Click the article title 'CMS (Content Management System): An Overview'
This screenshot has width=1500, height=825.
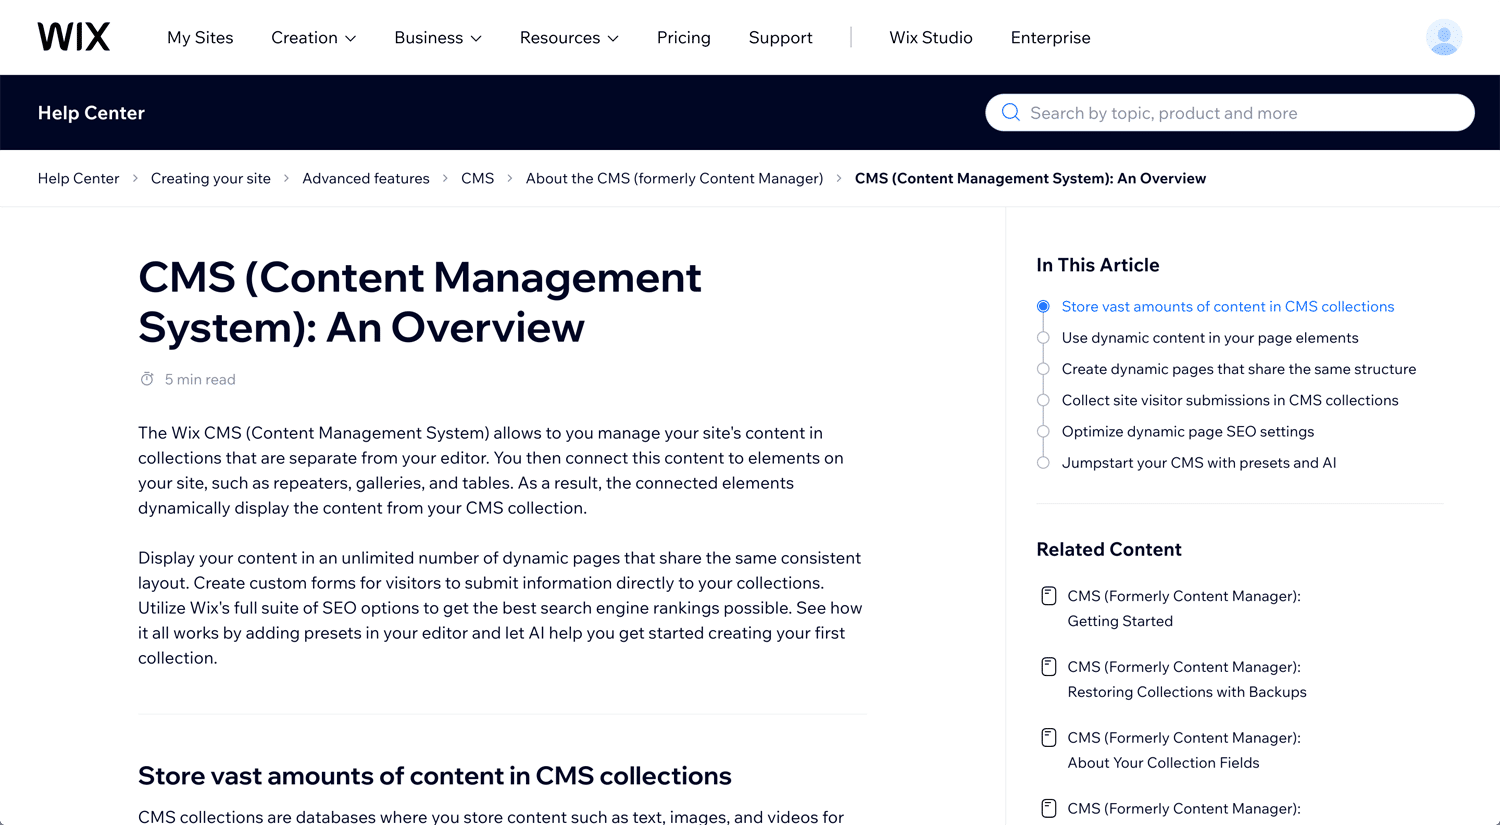pyautogui.click(x=420, y=302)
